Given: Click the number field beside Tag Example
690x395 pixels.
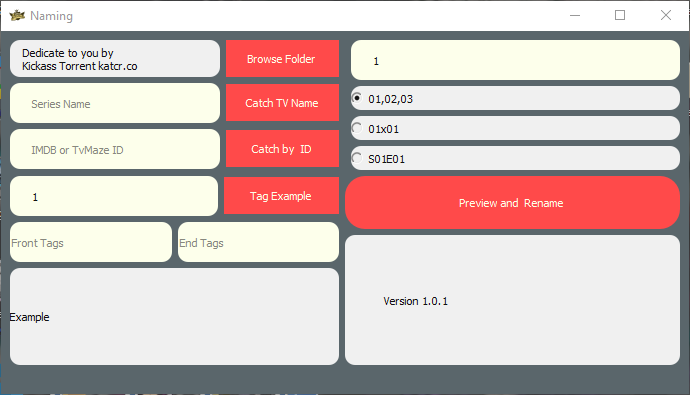Looking at the screenshot, I should [x=114, y=196].
